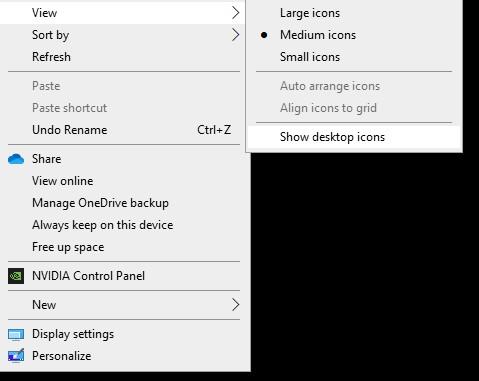Select the Medium icons radio option
The image size is (479, 381).
pos(354,35)
